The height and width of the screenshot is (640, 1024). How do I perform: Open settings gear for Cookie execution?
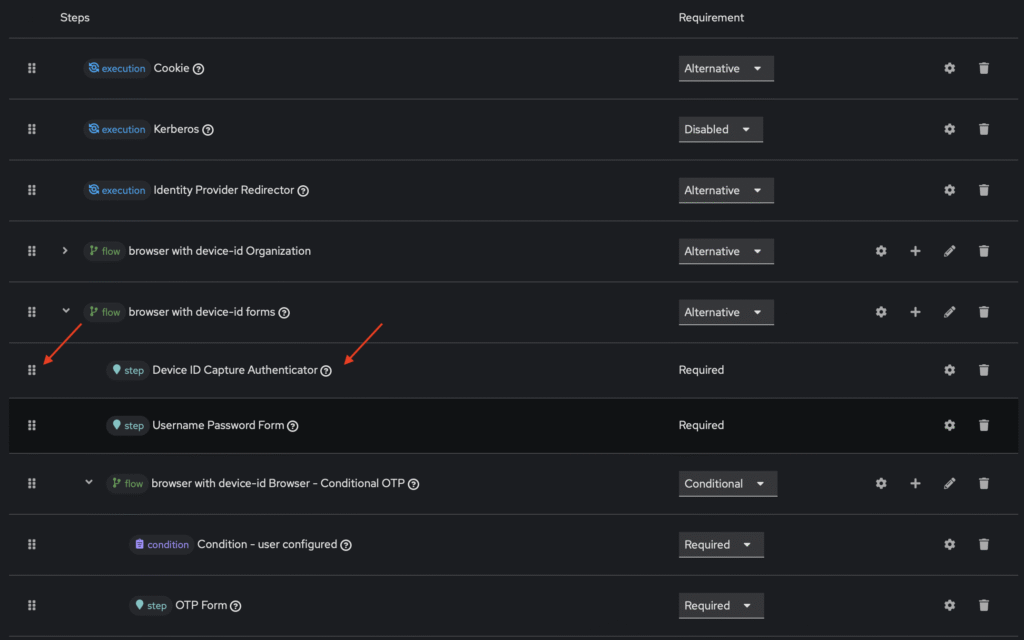(x=949, y=68)
